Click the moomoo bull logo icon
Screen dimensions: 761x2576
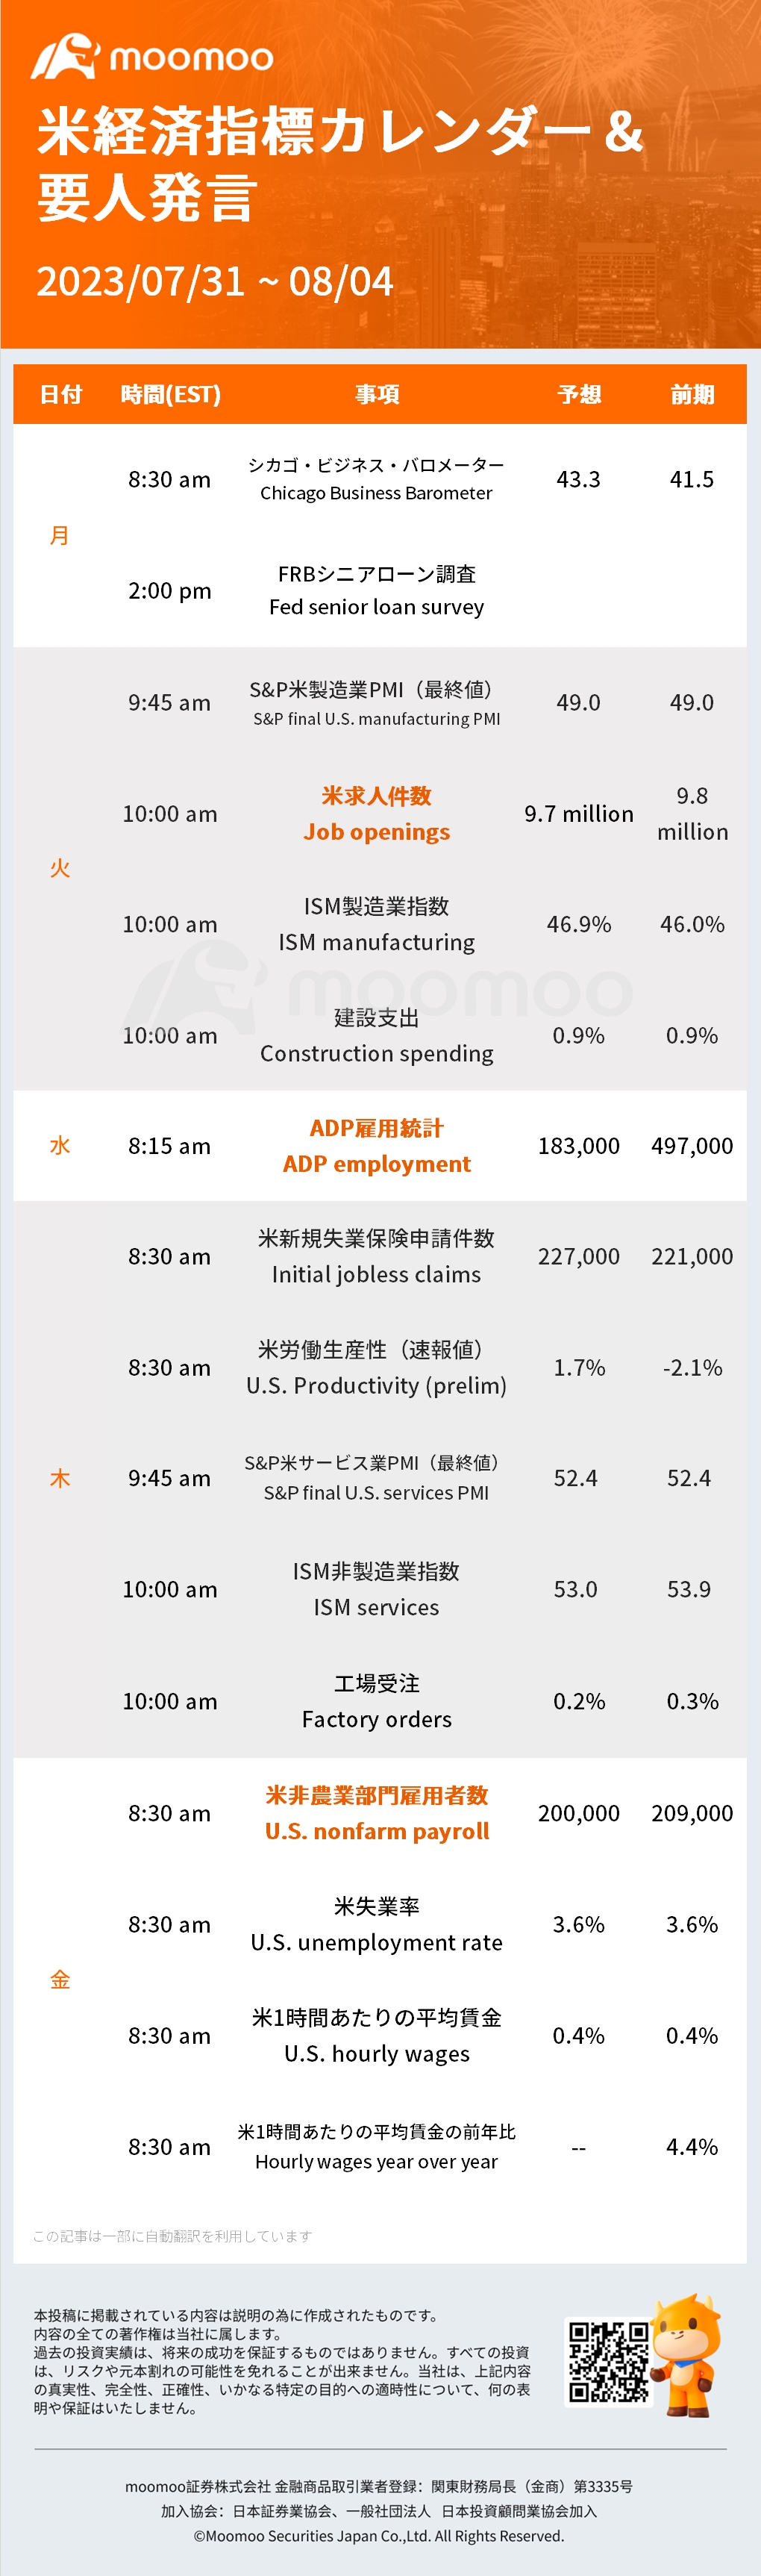(x=65, y=57)
